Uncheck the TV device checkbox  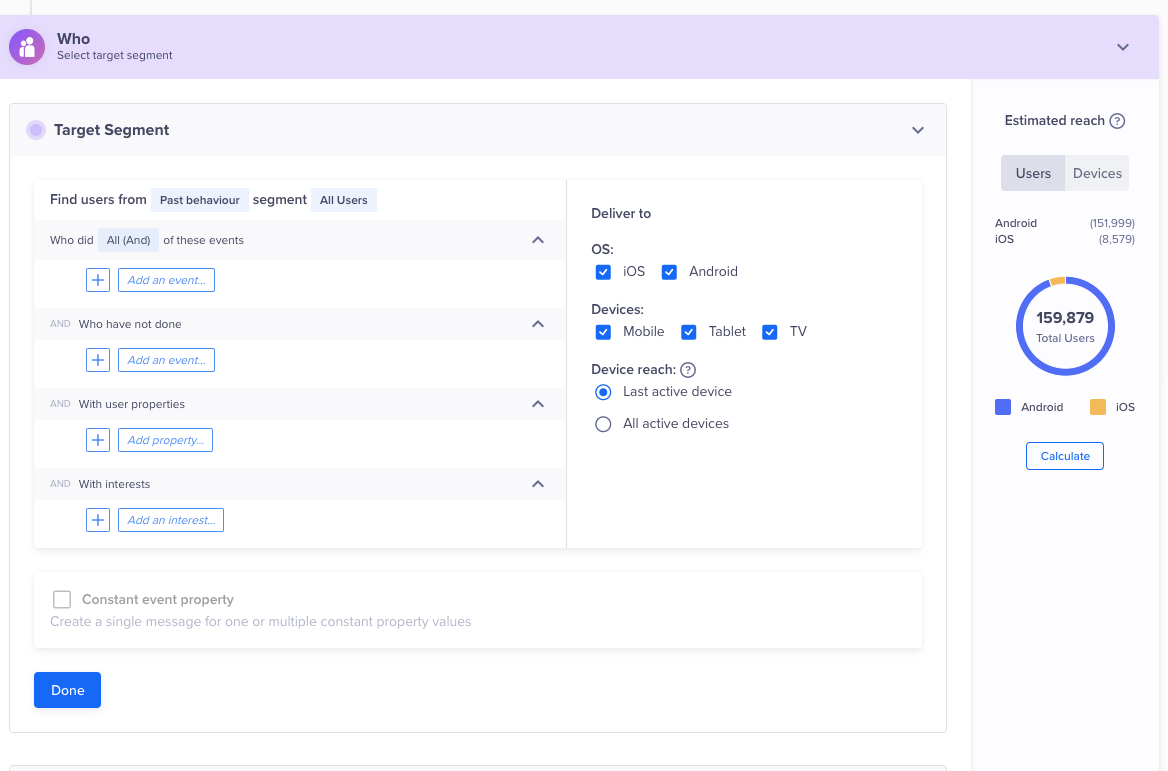pyautogui.click(x=769, y=331)
